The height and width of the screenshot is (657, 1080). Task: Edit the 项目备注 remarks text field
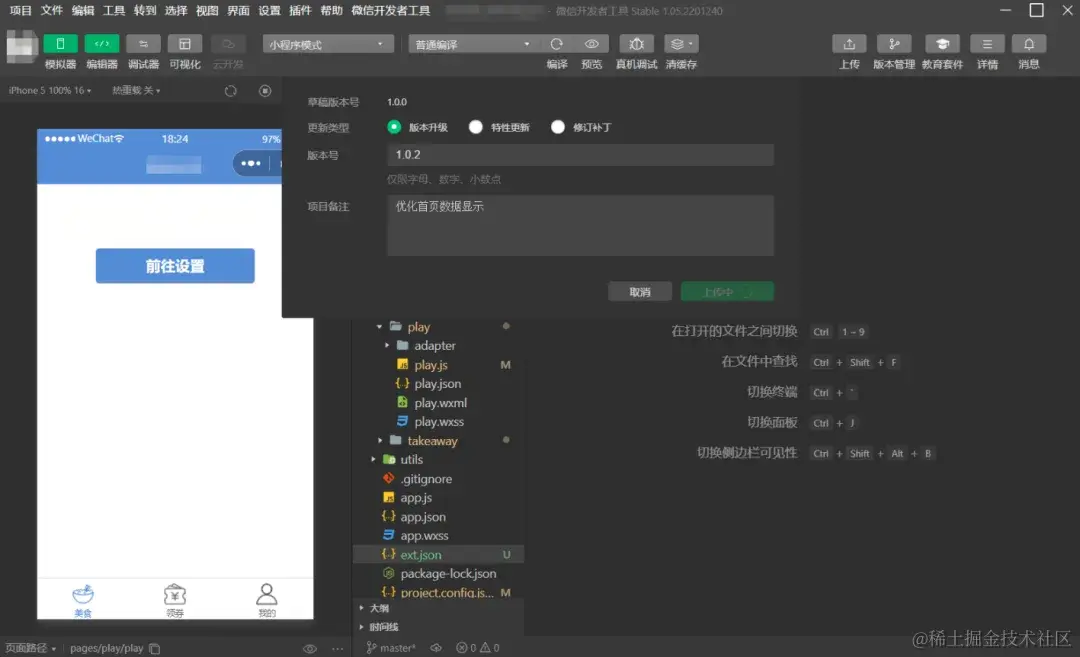coord(580,225)
